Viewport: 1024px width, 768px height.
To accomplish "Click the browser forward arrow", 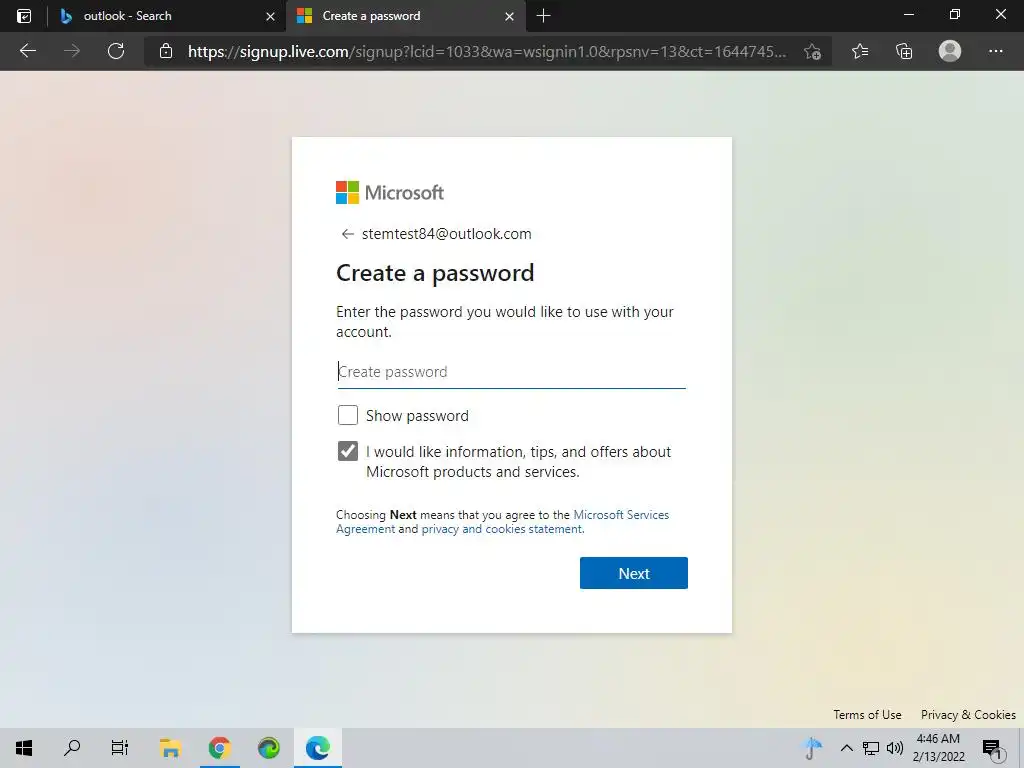I will coord(72,51).
